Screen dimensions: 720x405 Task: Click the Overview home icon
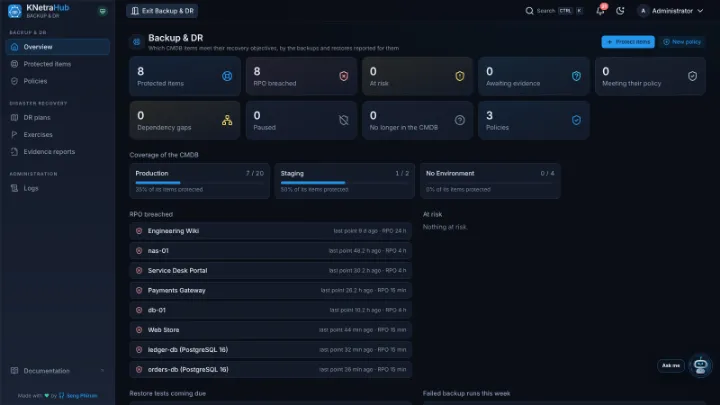[x=15, y=47]
